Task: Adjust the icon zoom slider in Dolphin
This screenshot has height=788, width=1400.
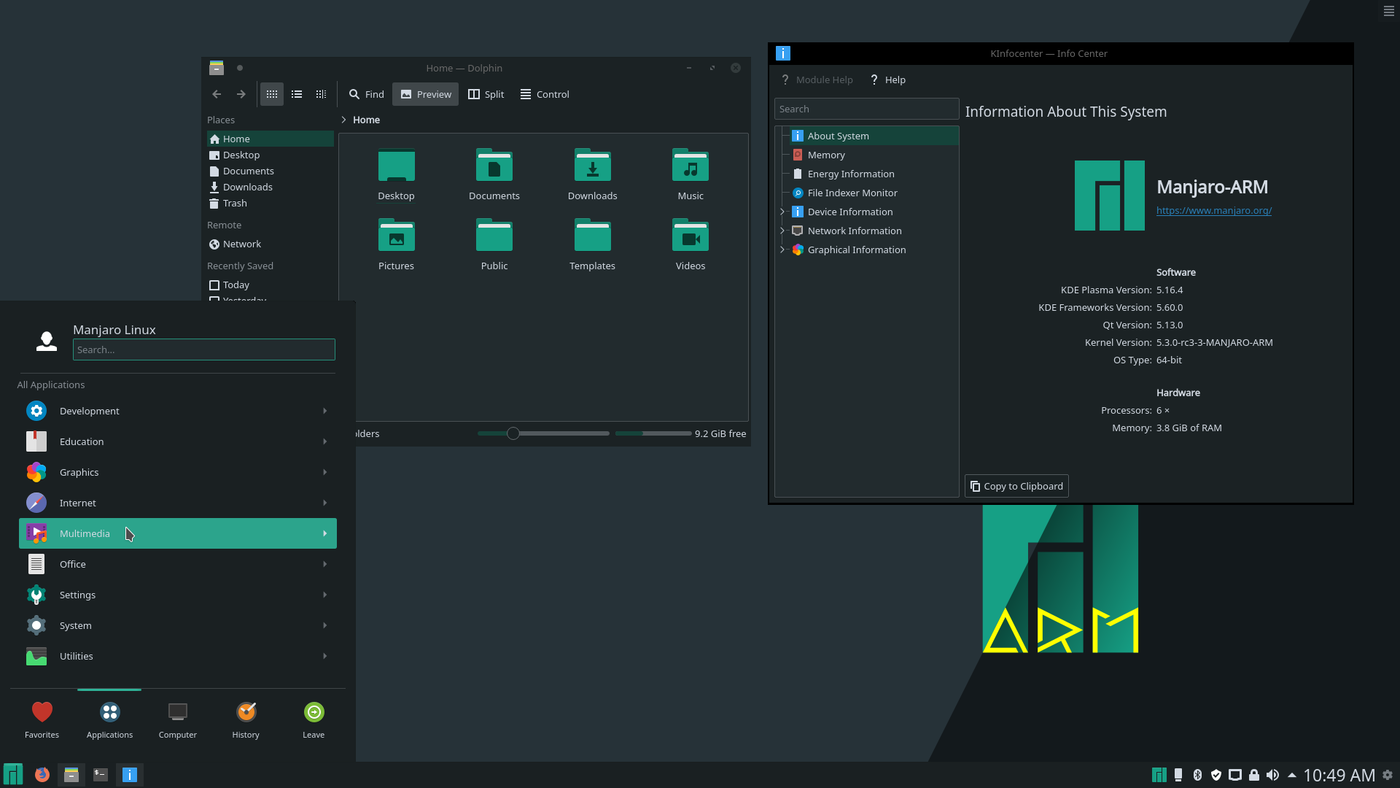Action: tap(515, 433)
